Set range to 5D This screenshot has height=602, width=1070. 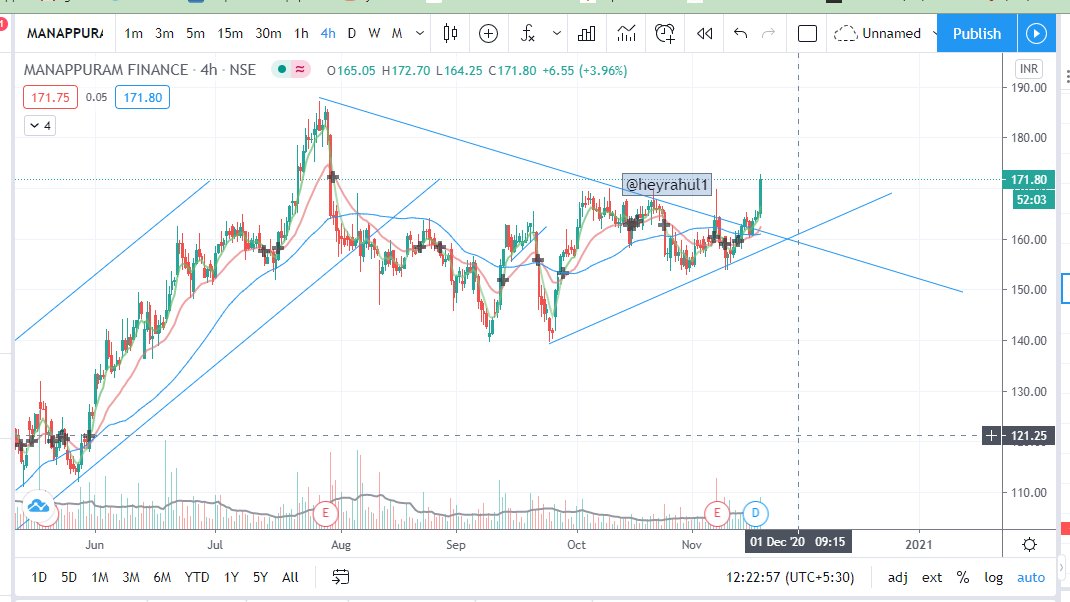pyautogui.click(x=69, y=577)
